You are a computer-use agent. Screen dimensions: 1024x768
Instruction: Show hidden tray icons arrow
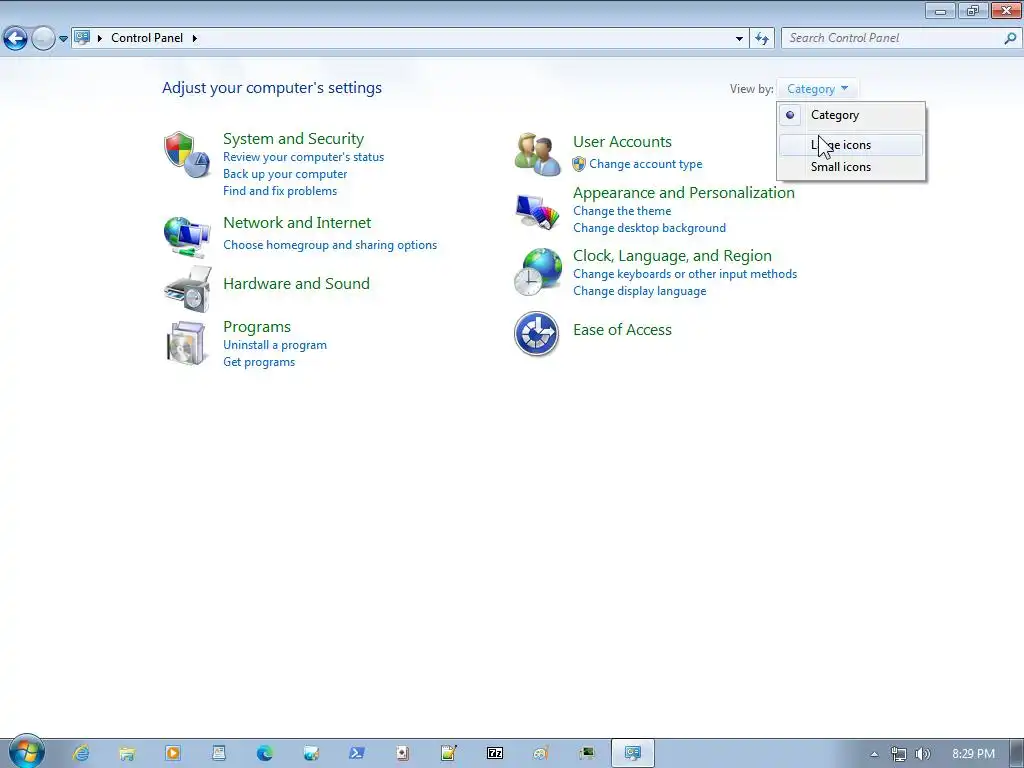pyautogui.click(x=874, y=754)
